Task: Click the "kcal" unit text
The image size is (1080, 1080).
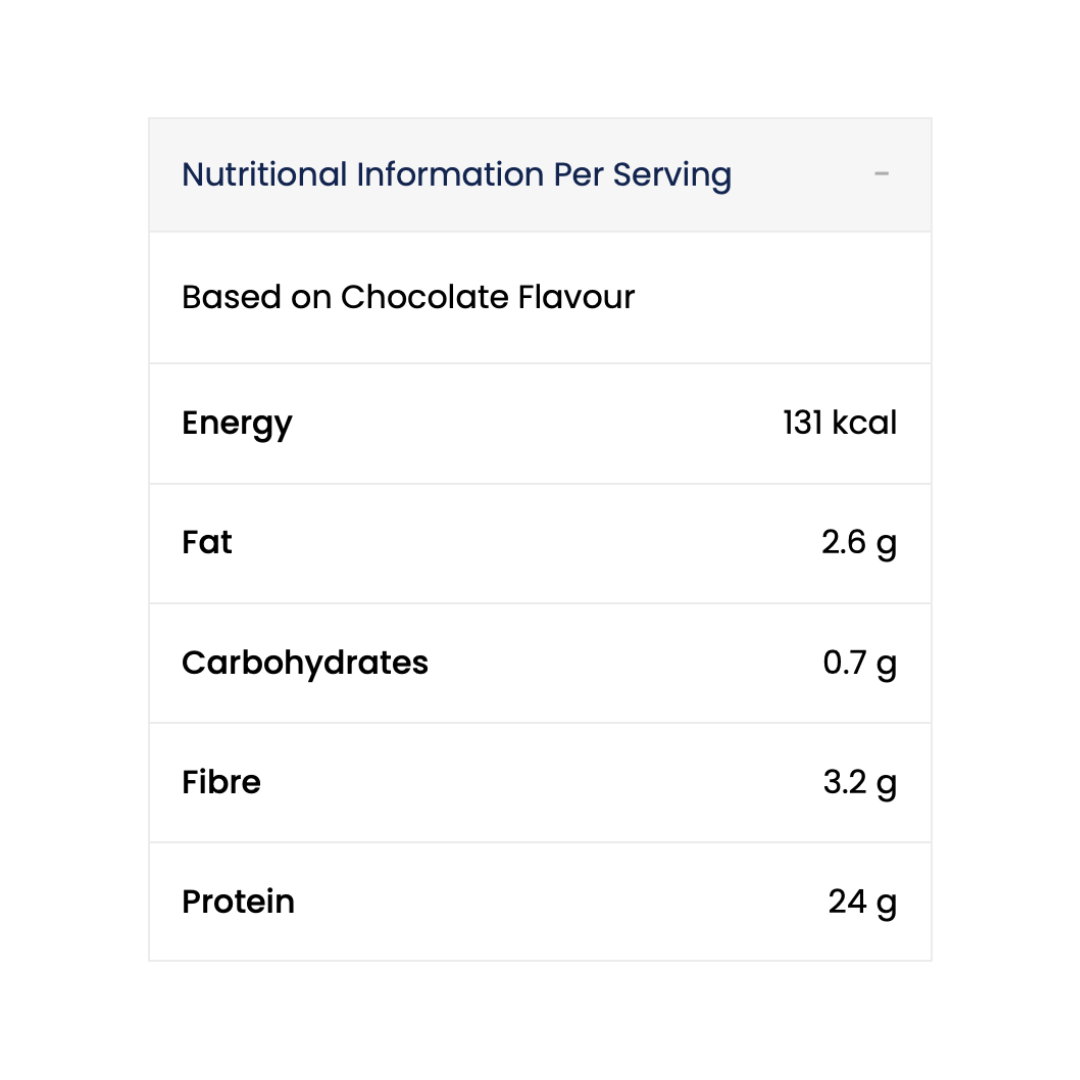Action: 864,423
